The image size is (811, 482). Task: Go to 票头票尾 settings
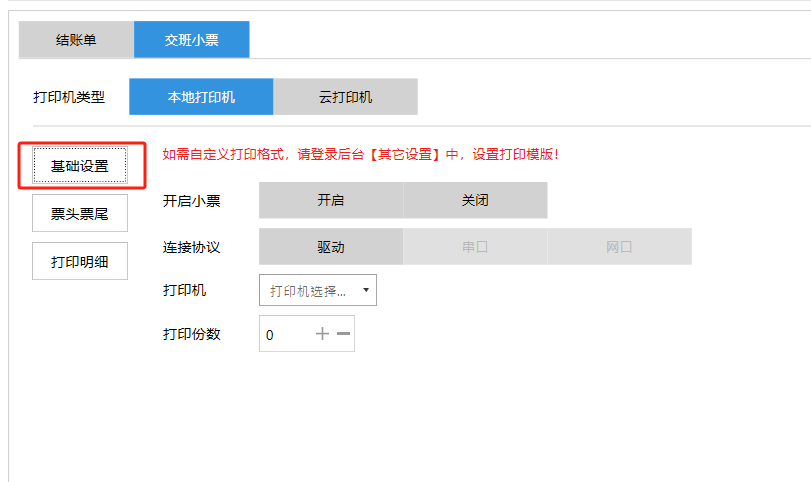pyautogui.click(x=80, y=214)
